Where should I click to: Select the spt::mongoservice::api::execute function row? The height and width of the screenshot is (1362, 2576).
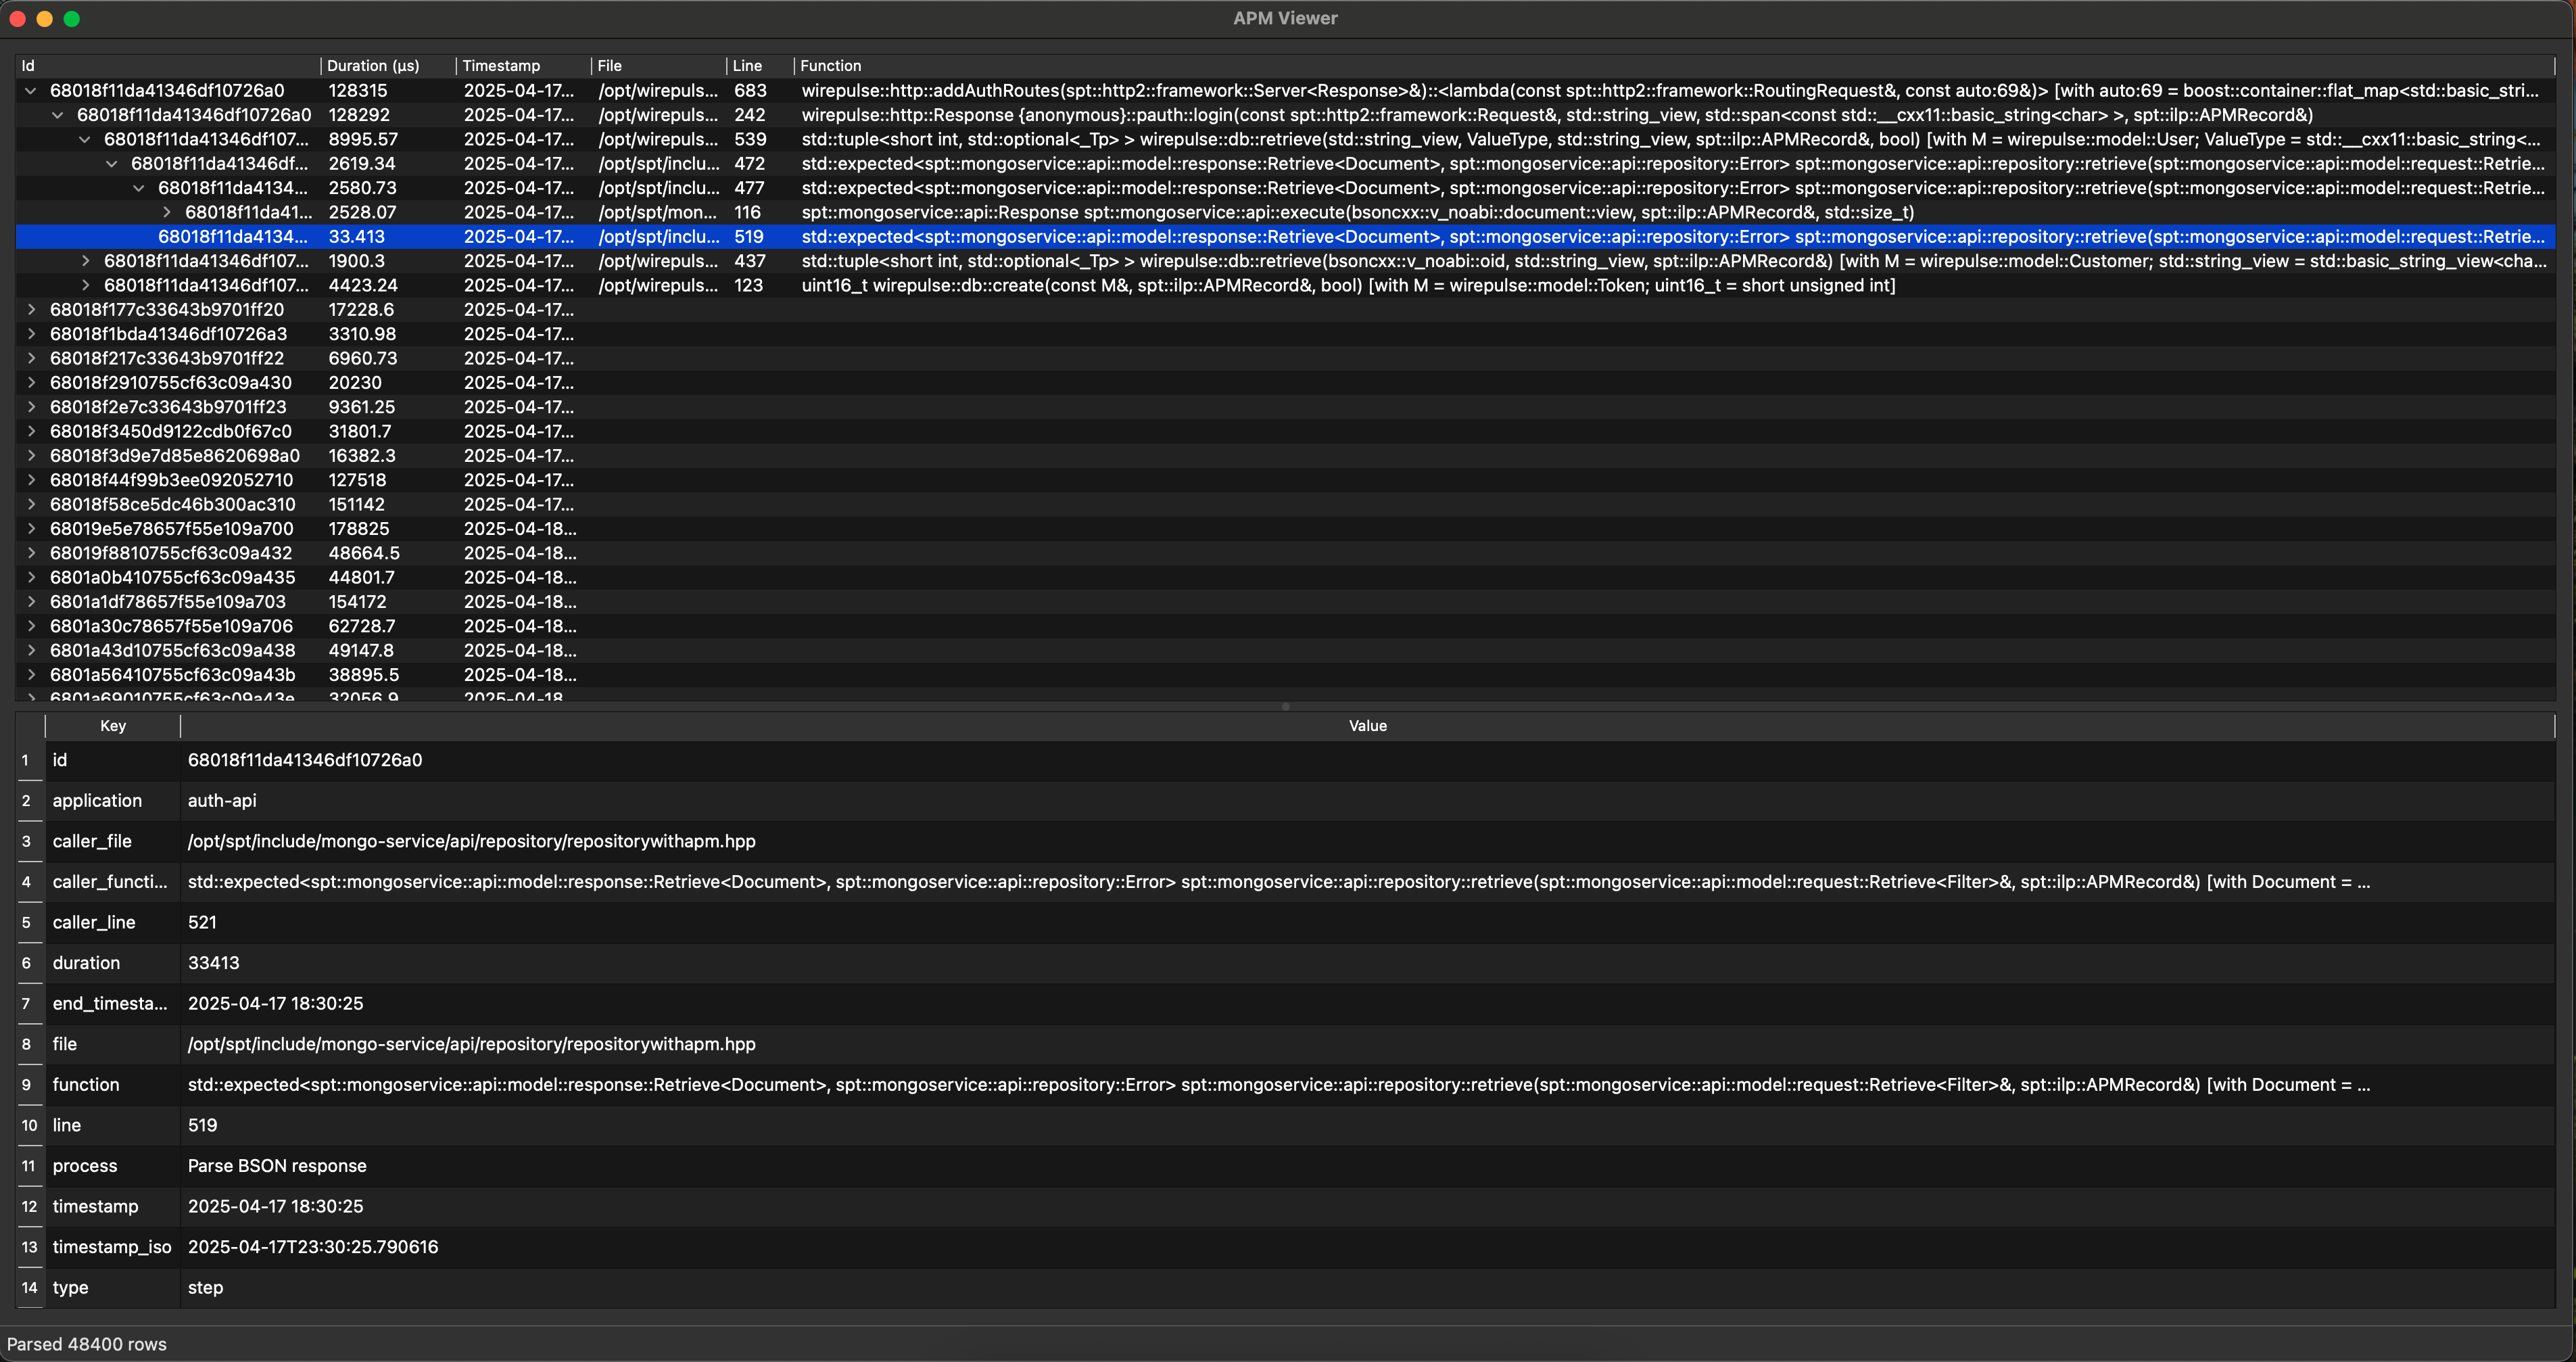(x=1285, y=213)
